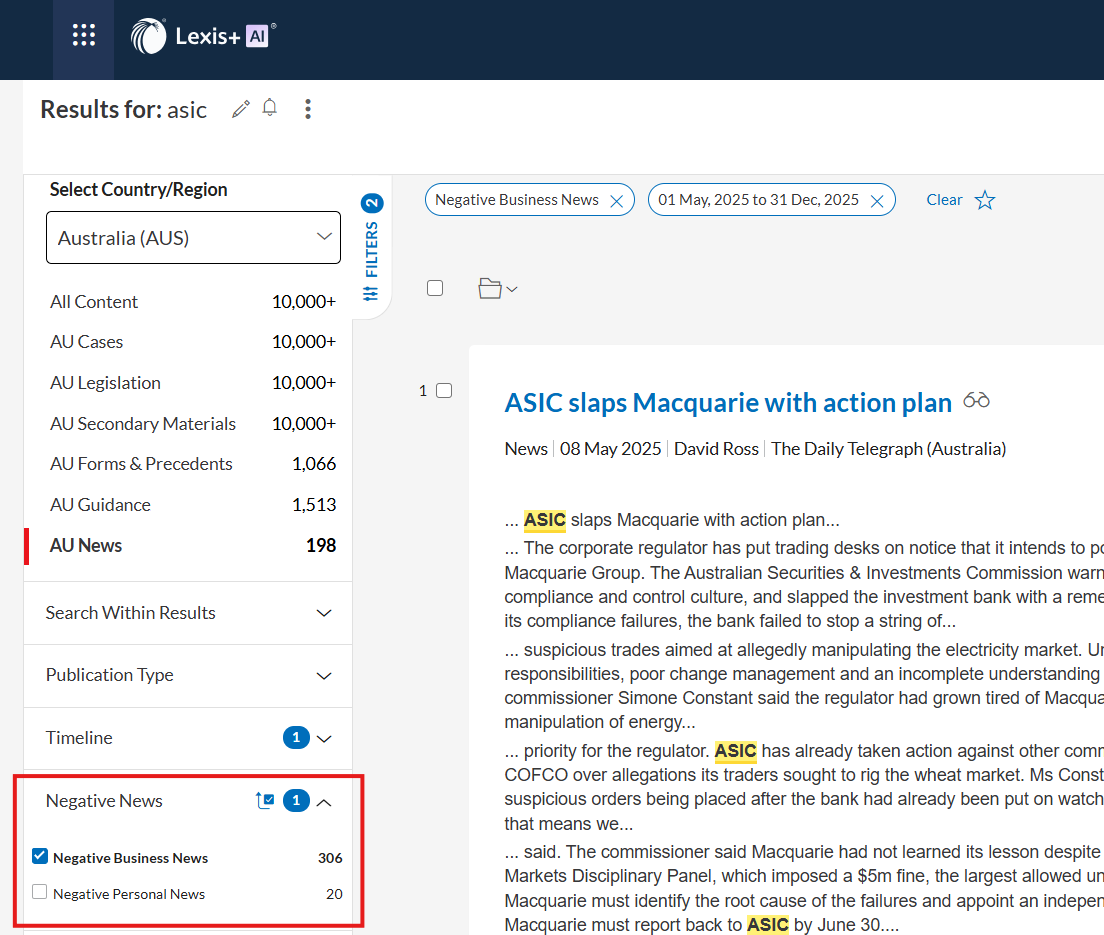Create an alert with the bell icon

click(270, 108)
